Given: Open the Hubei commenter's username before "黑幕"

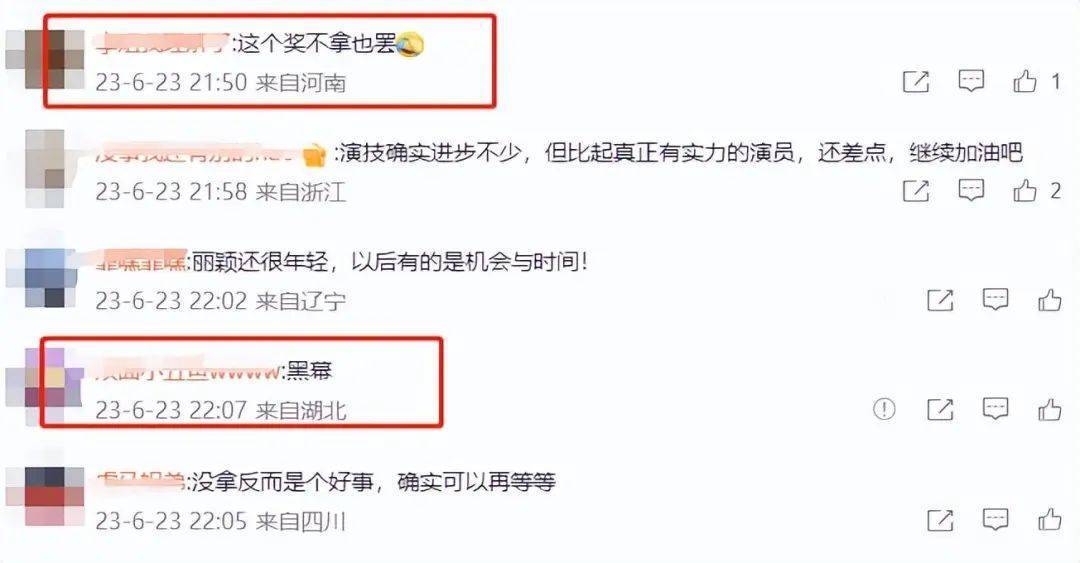Looking at the screenshot, I should tap(187, 371).
